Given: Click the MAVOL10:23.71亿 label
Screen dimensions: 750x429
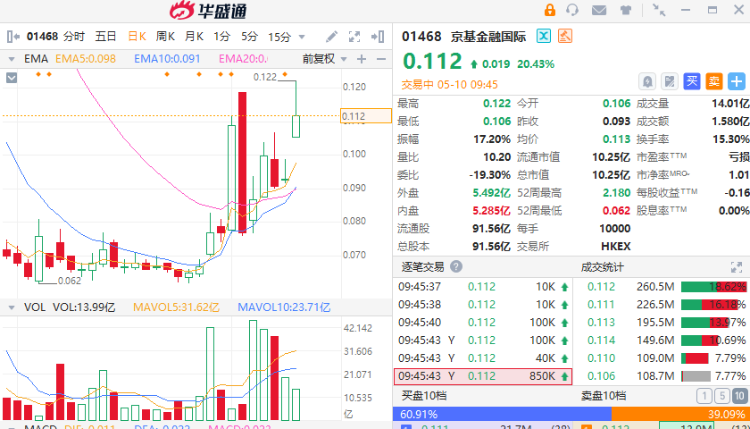Looking at the screenshot, I should [x=284, y=307].
